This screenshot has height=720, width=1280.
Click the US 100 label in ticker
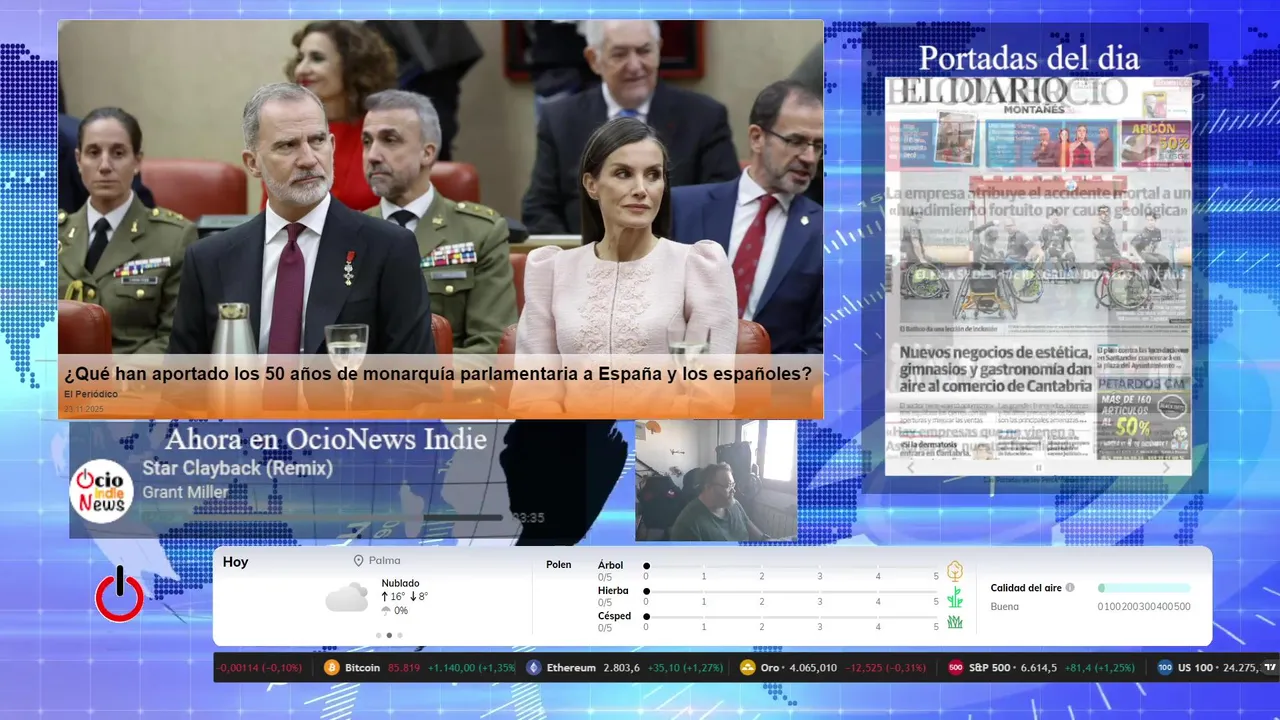coord(1195,668)
